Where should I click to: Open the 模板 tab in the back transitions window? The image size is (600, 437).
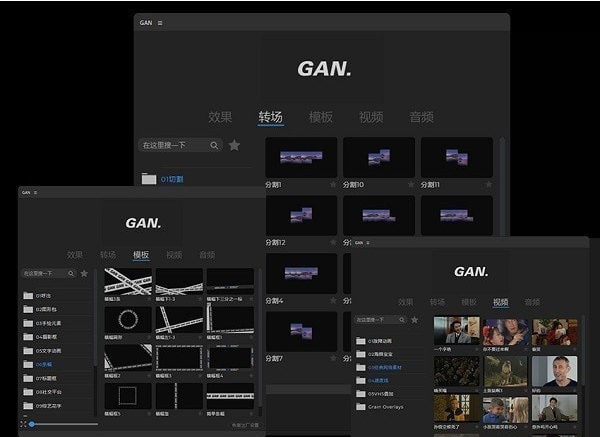(x=321, y=117)
